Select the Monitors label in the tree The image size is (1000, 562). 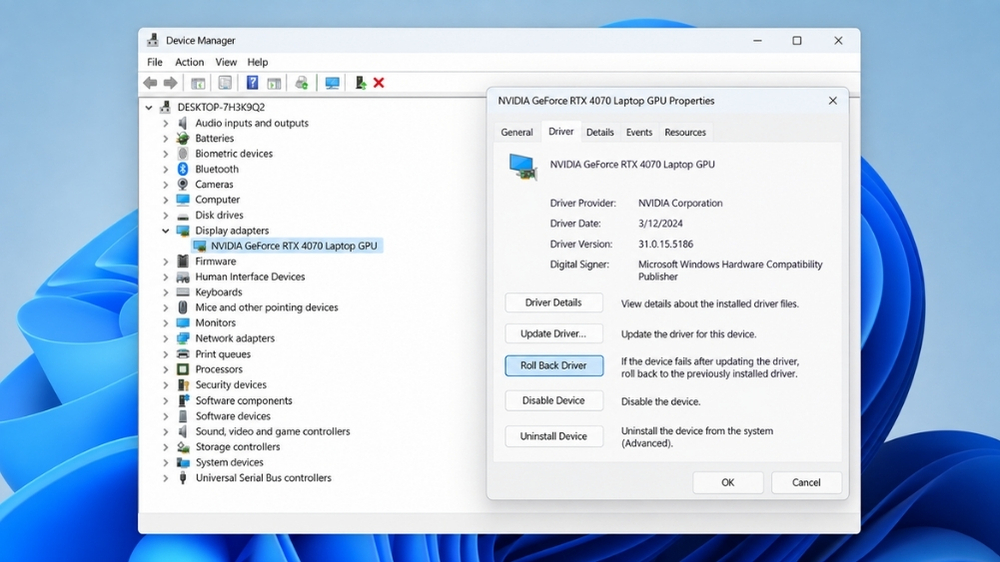(x=216, y=323)
